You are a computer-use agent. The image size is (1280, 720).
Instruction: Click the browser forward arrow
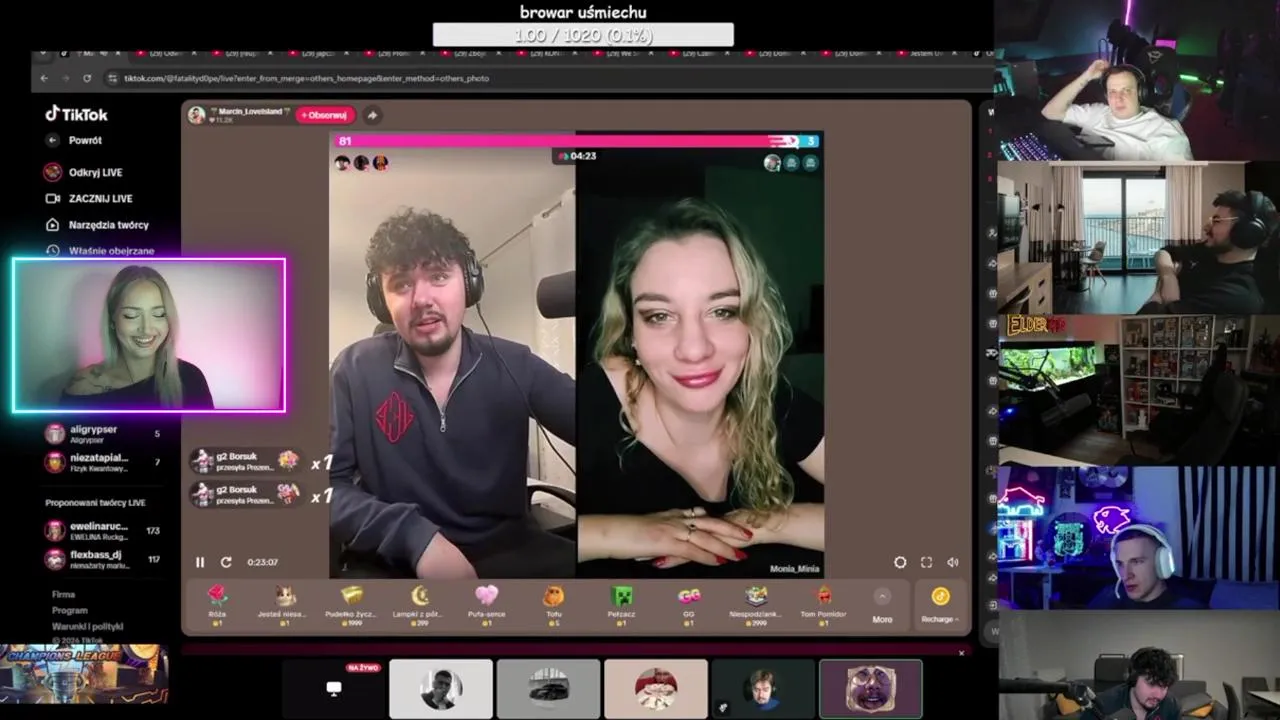click(65, 78)
